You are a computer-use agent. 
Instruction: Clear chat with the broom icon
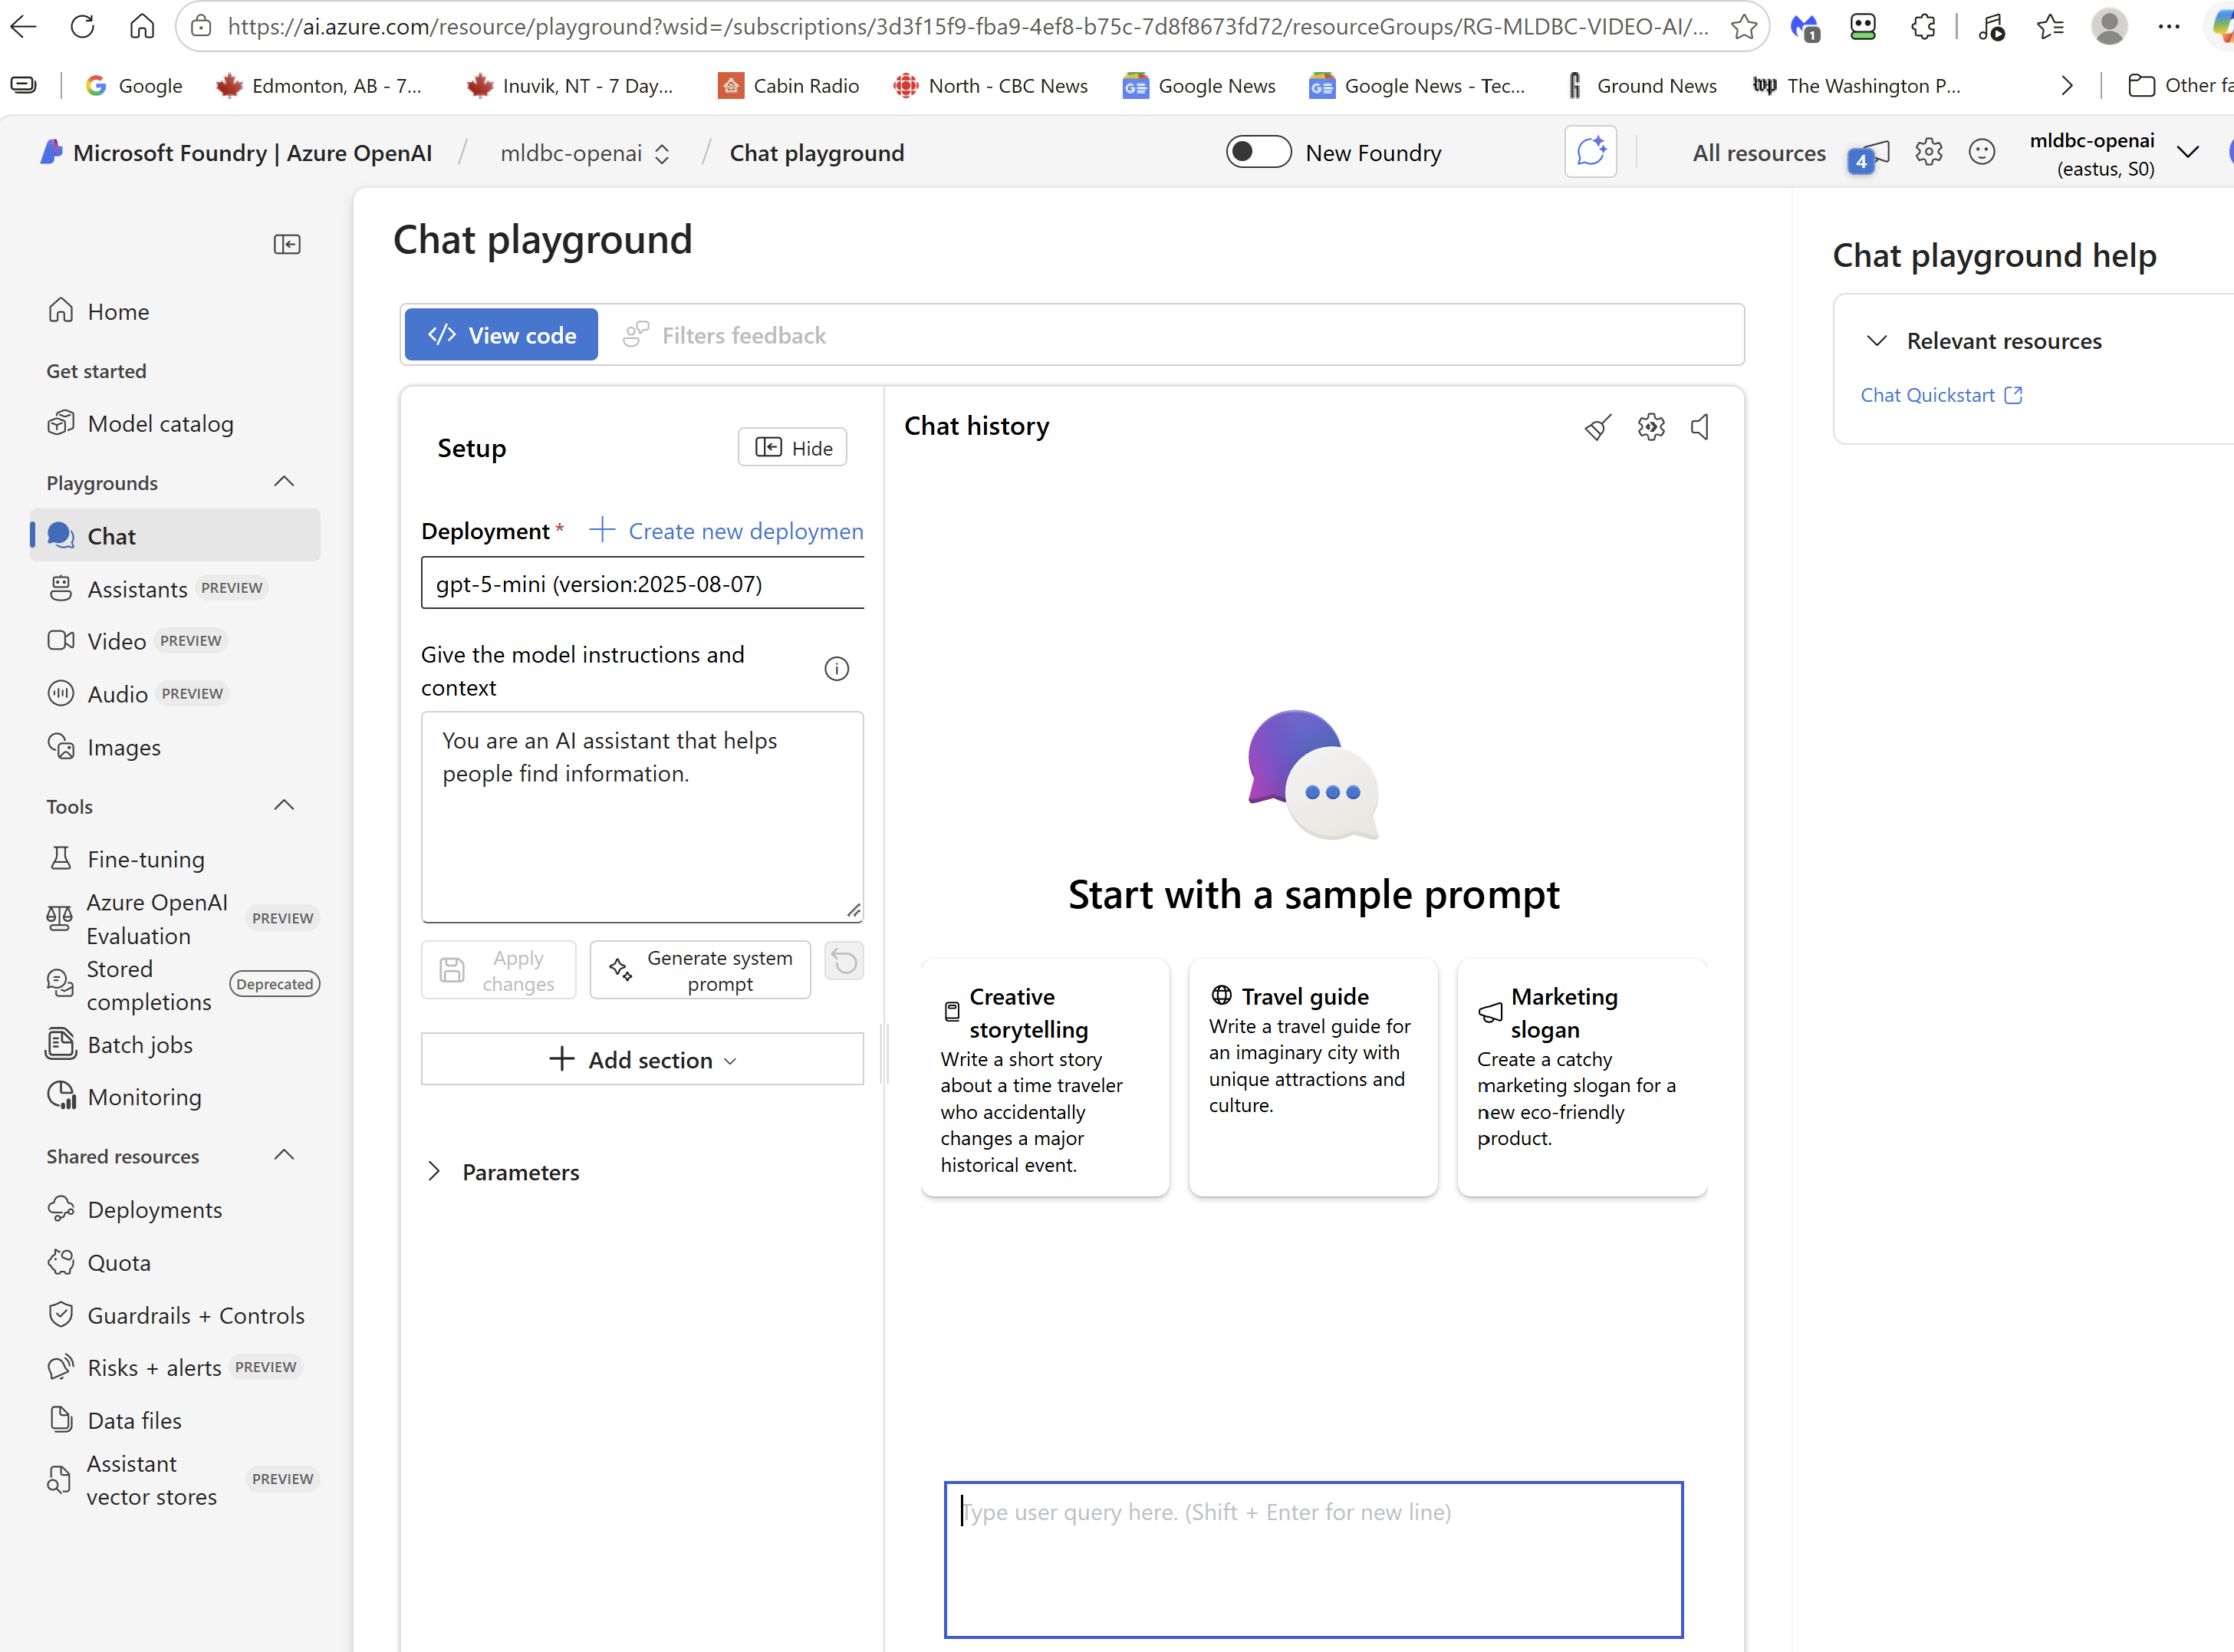(x=1597, y=427)
